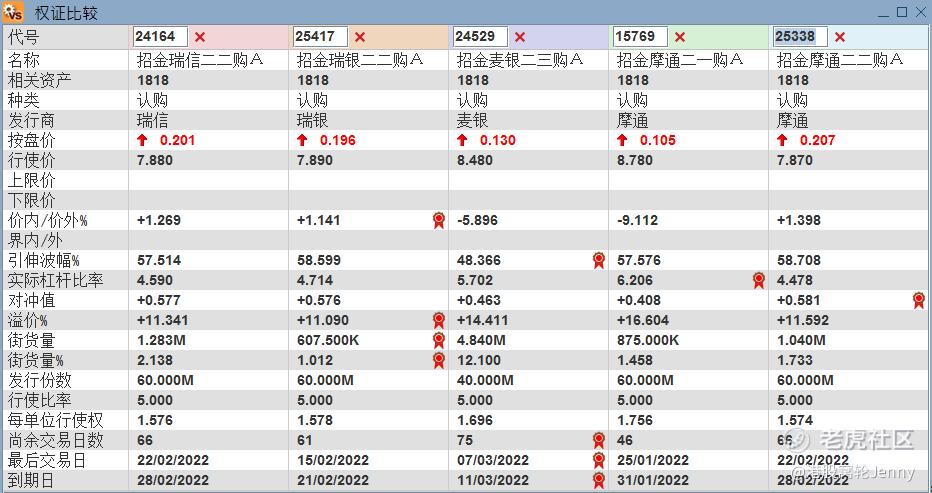The width and height of the screenshot is (932, 493).
Task: Select the 按盘价 row label
Action: [32, 140]
